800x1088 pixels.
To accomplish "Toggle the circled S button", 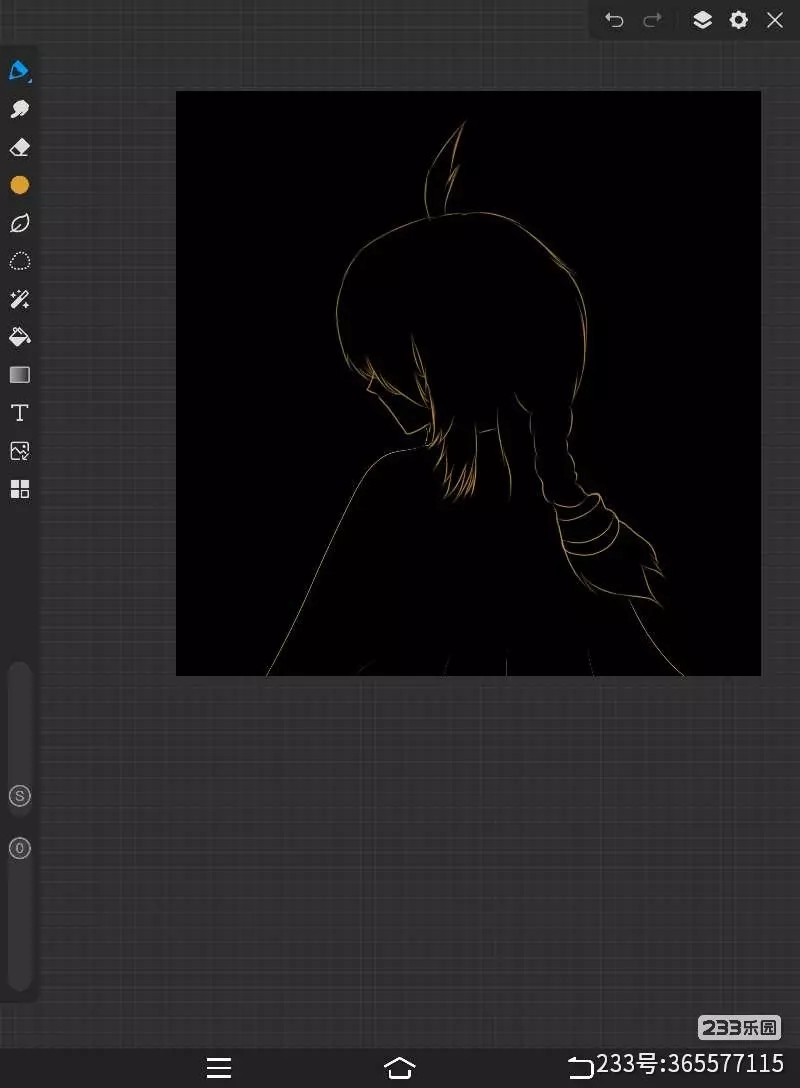I will [x=19, y=796].
